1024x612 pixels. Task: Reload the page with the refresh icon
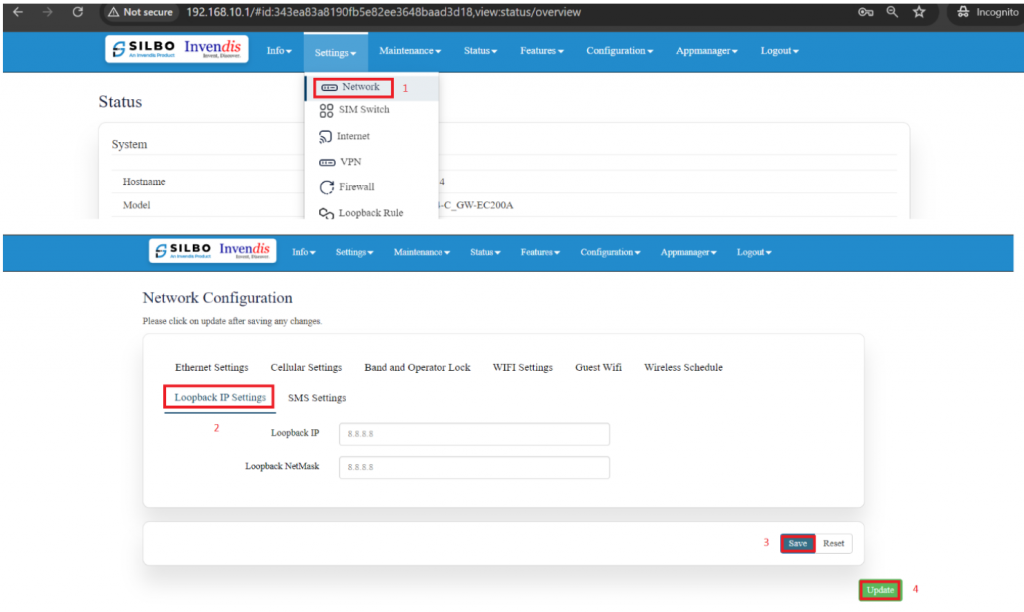coord(78,12)
